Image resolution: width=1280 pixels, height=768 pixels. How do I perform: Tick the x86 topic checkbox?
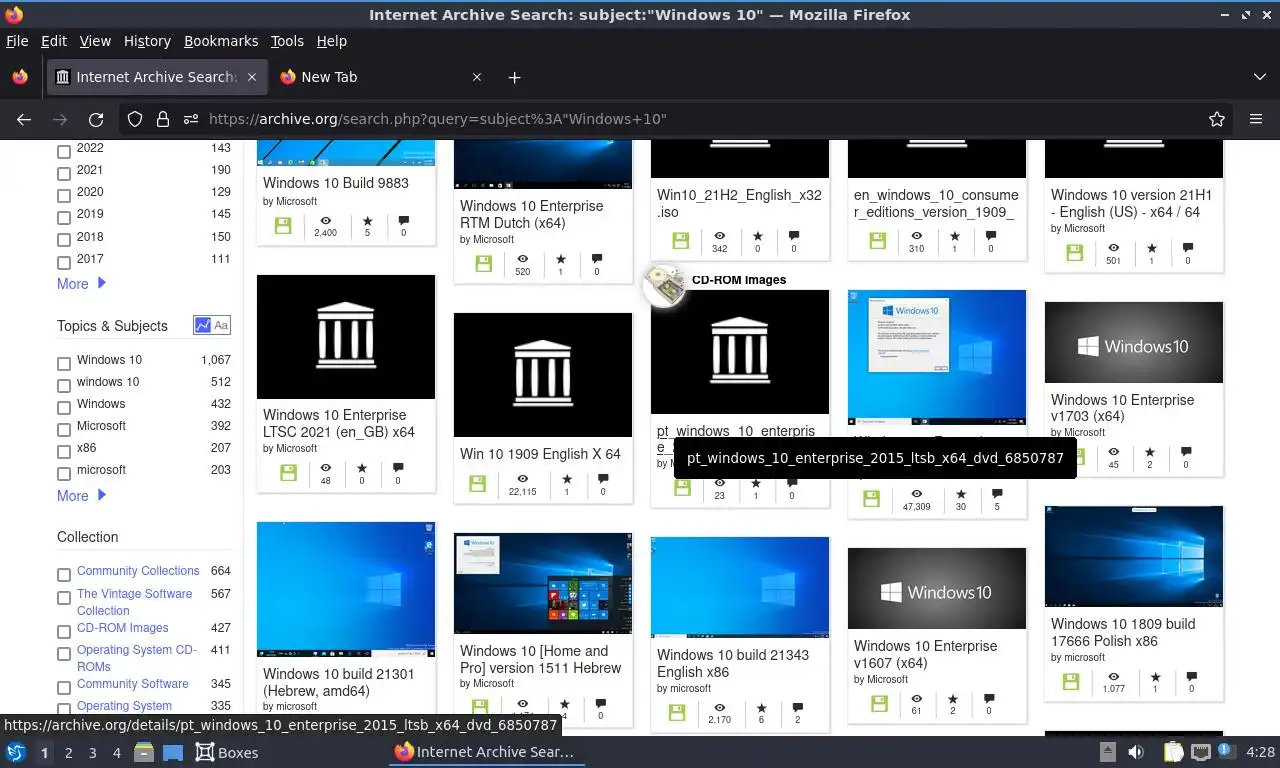pos(64,452)
